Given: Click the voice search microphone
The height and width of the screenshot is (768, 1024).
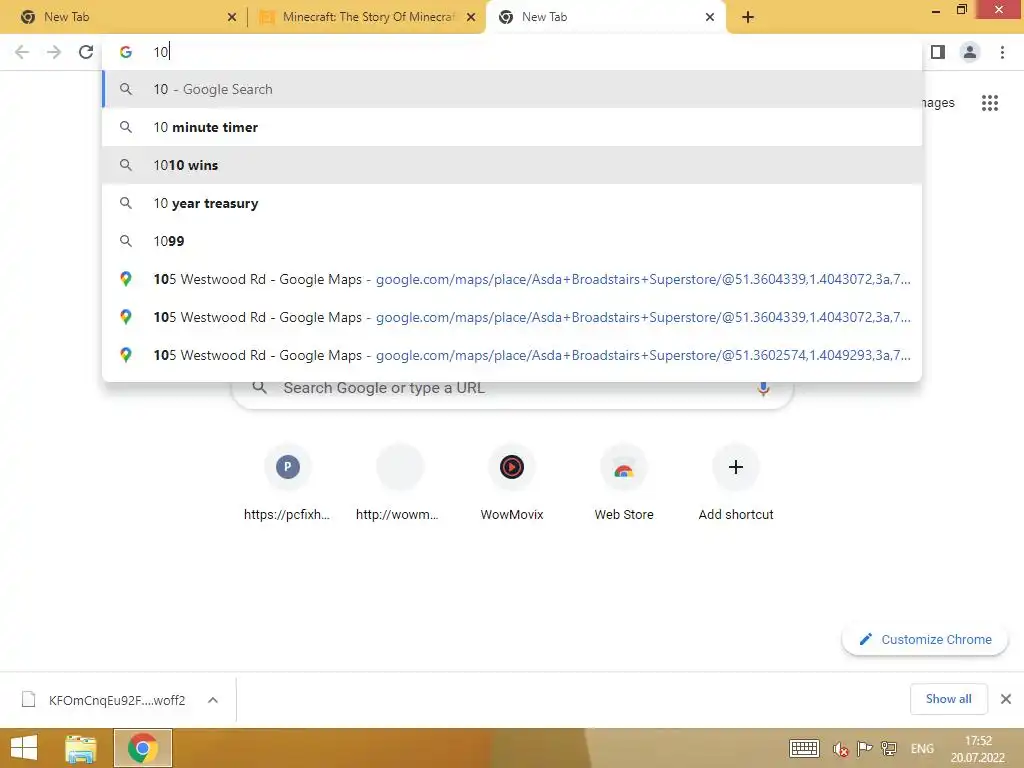Looking at the screenshot, I should [x=763, y=388].
